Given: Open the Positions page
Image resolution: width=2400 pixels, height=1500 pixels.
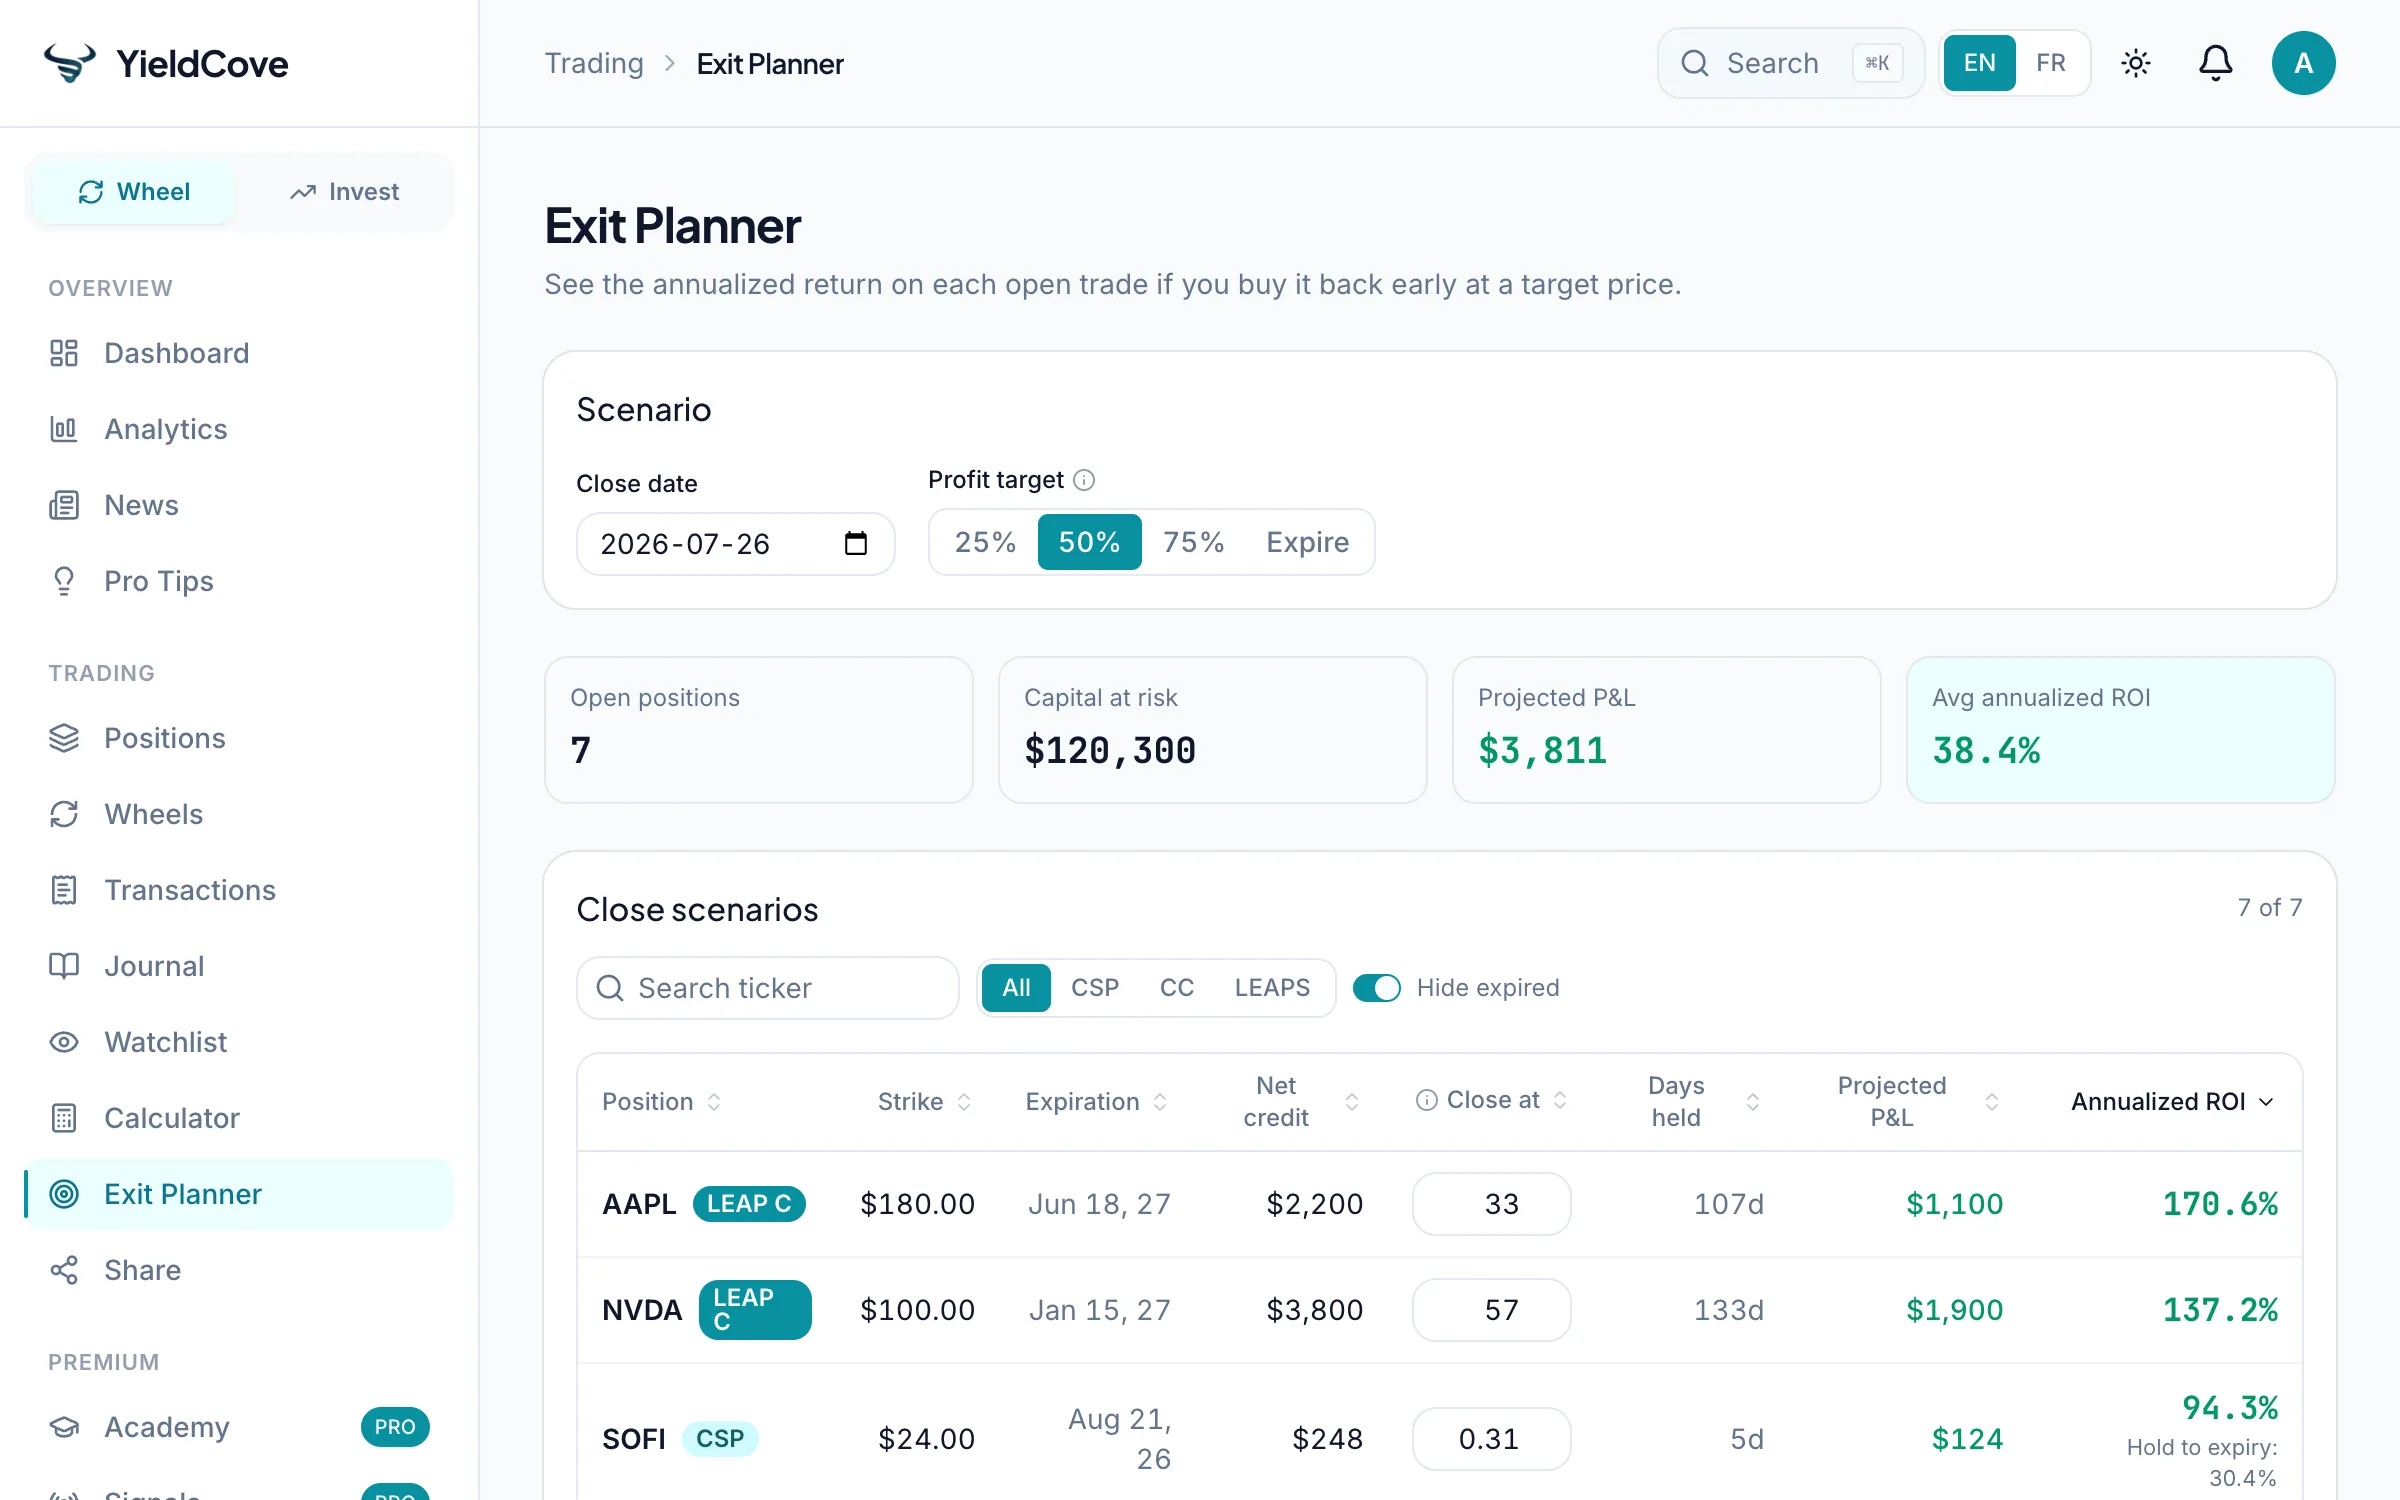Looking at the screenshot, I should (x=238, y=738).
